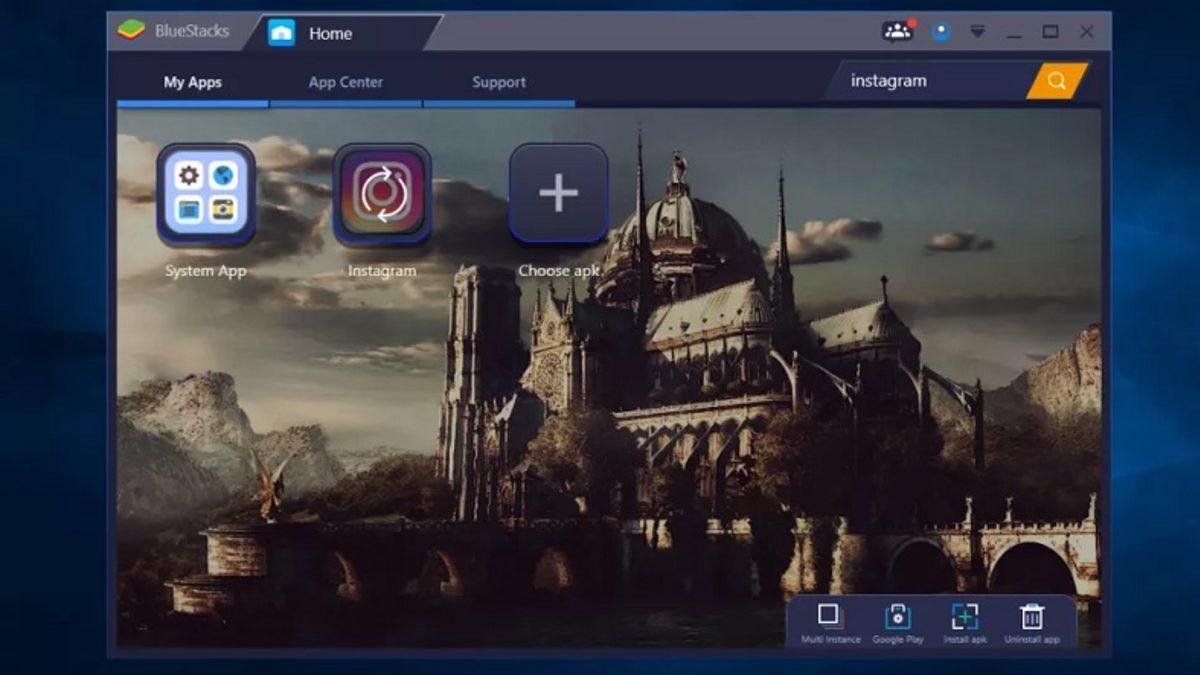Viewport: 1200px width, 675px height.
Task: Open the community chat icon with red notification
Action: pos(897,32)
